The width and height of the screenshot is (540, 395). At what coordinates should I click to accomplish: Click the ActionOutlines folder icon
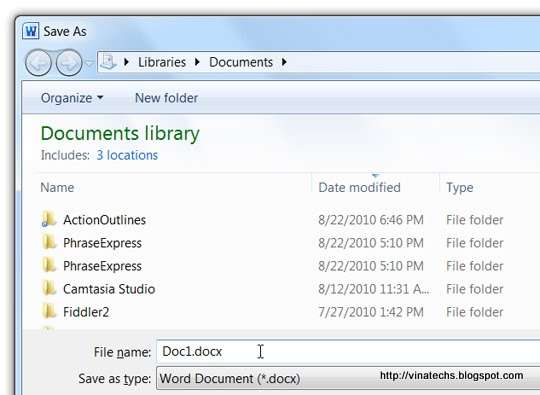pyautogui.click(x=49, y=219)
